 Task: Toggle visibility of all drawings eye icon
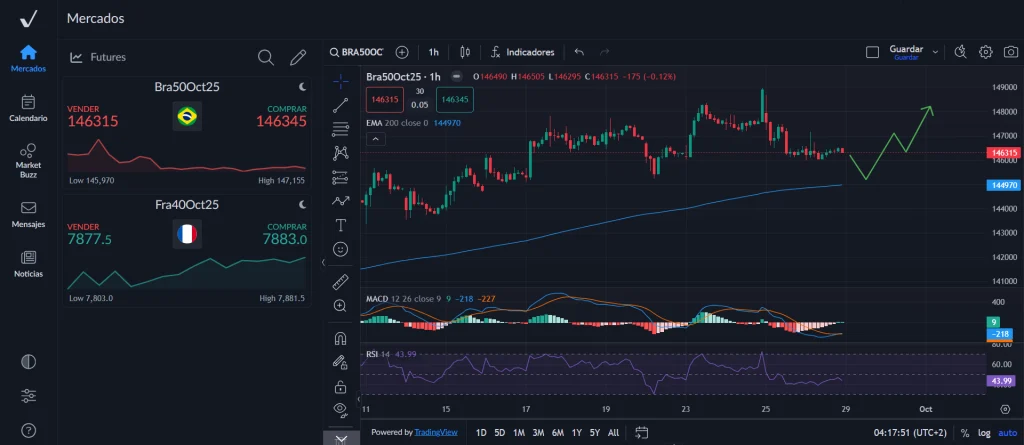(x=341, y=409)
